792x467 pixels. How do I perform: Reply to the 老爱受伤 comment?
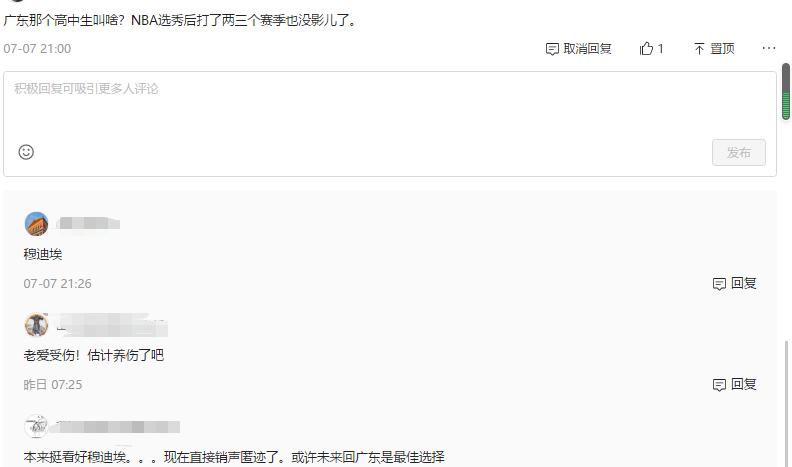click(x=744, y=384)
